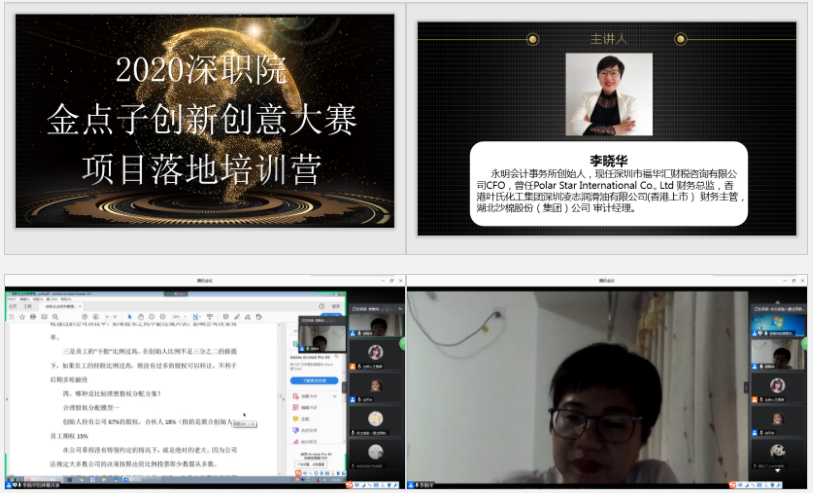
Task: Switch to the Acrobat Tools tab
Action: coord(27,306)
